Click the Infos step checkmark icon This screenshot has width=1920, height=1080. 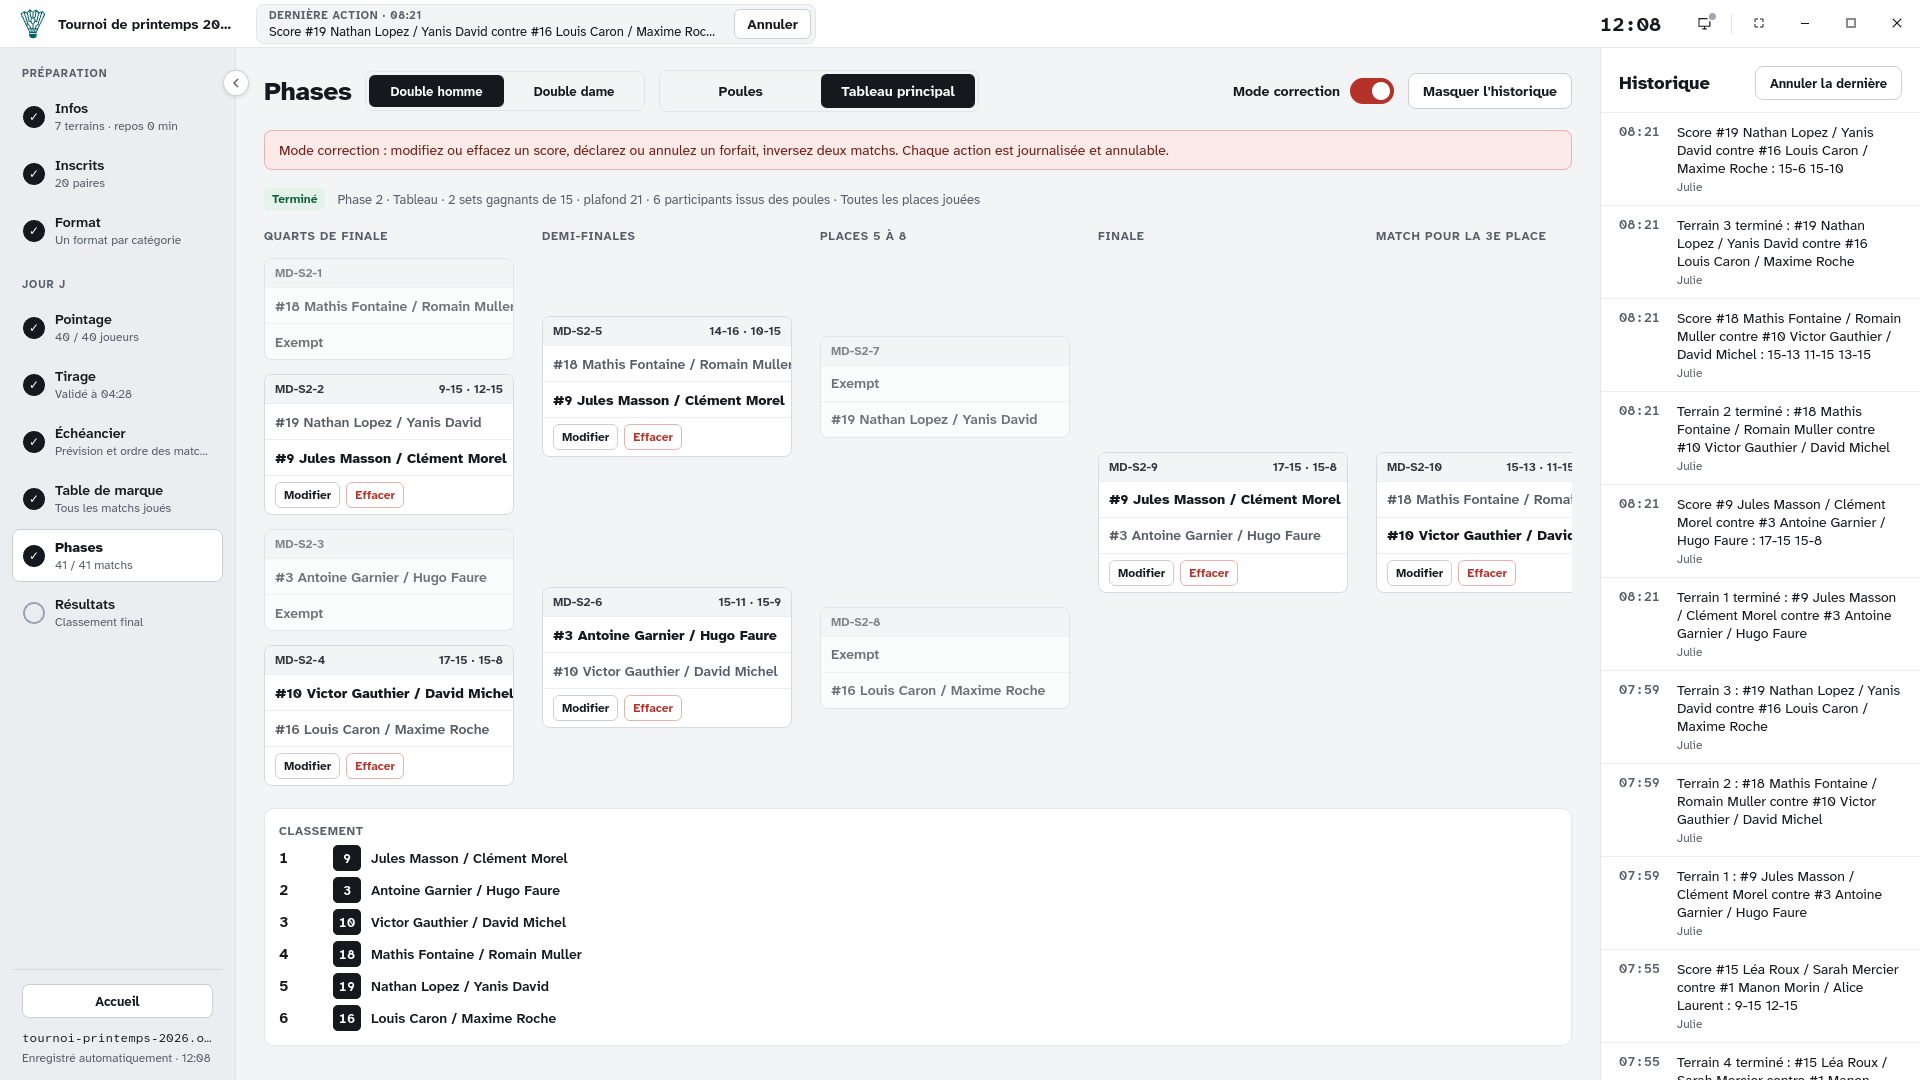(x=34, y=117)
